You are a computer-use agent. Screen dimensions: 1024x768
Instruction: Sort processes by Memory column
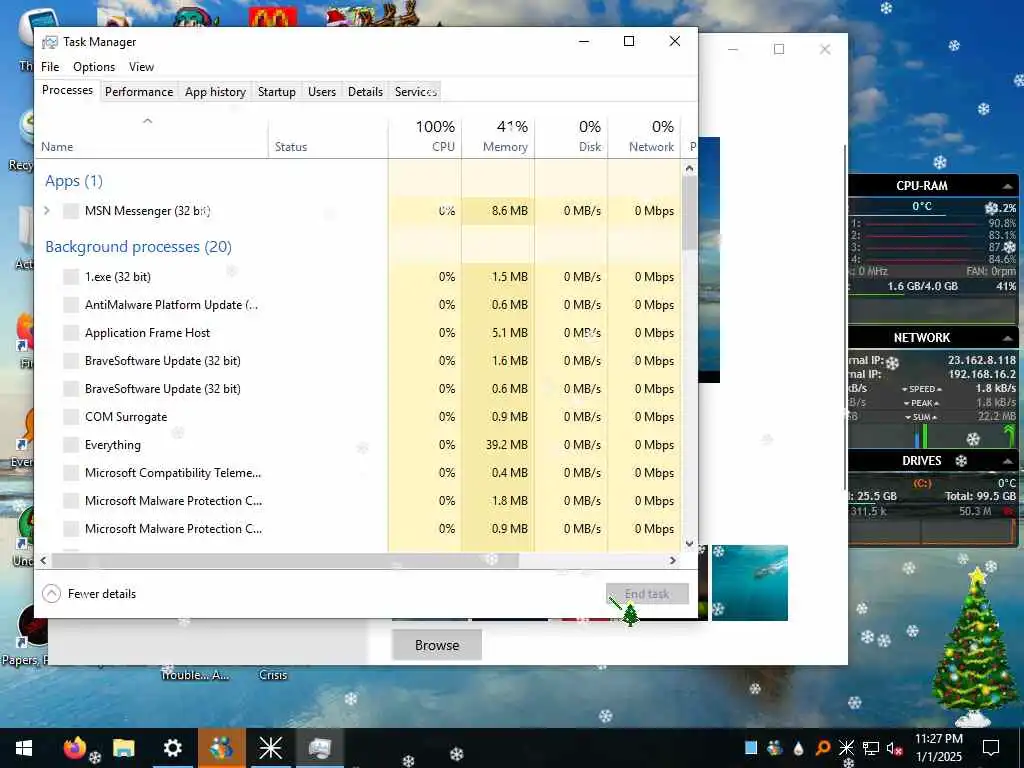coord(498,138)
